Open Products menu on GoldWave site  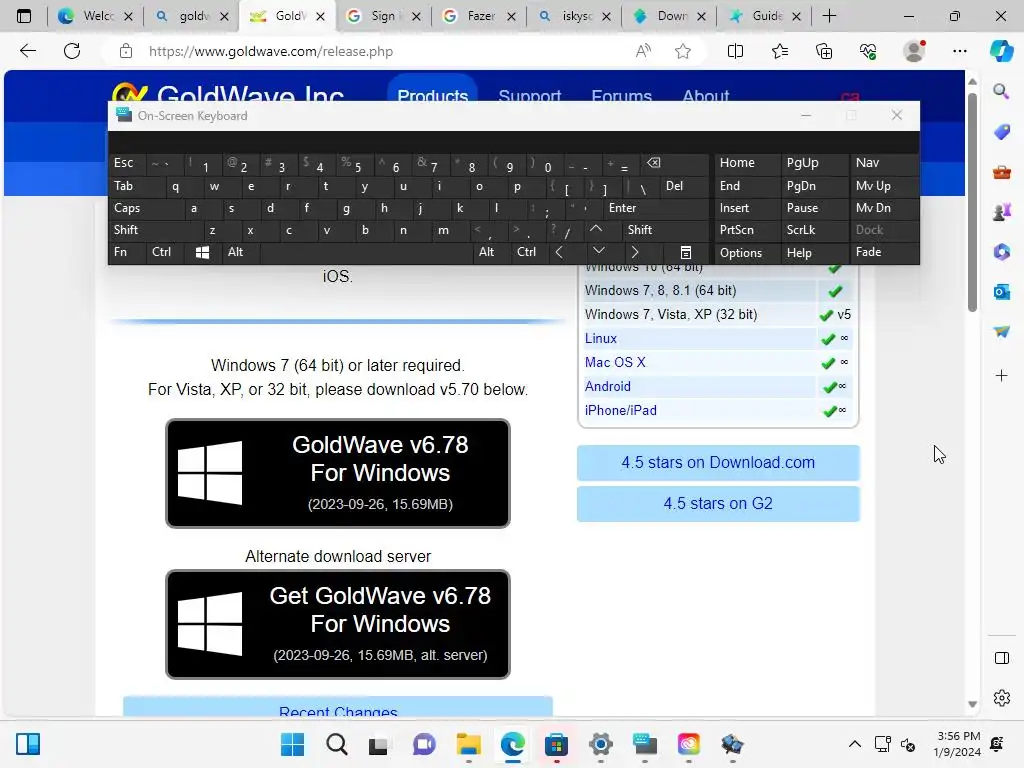[x=432, y=95]
